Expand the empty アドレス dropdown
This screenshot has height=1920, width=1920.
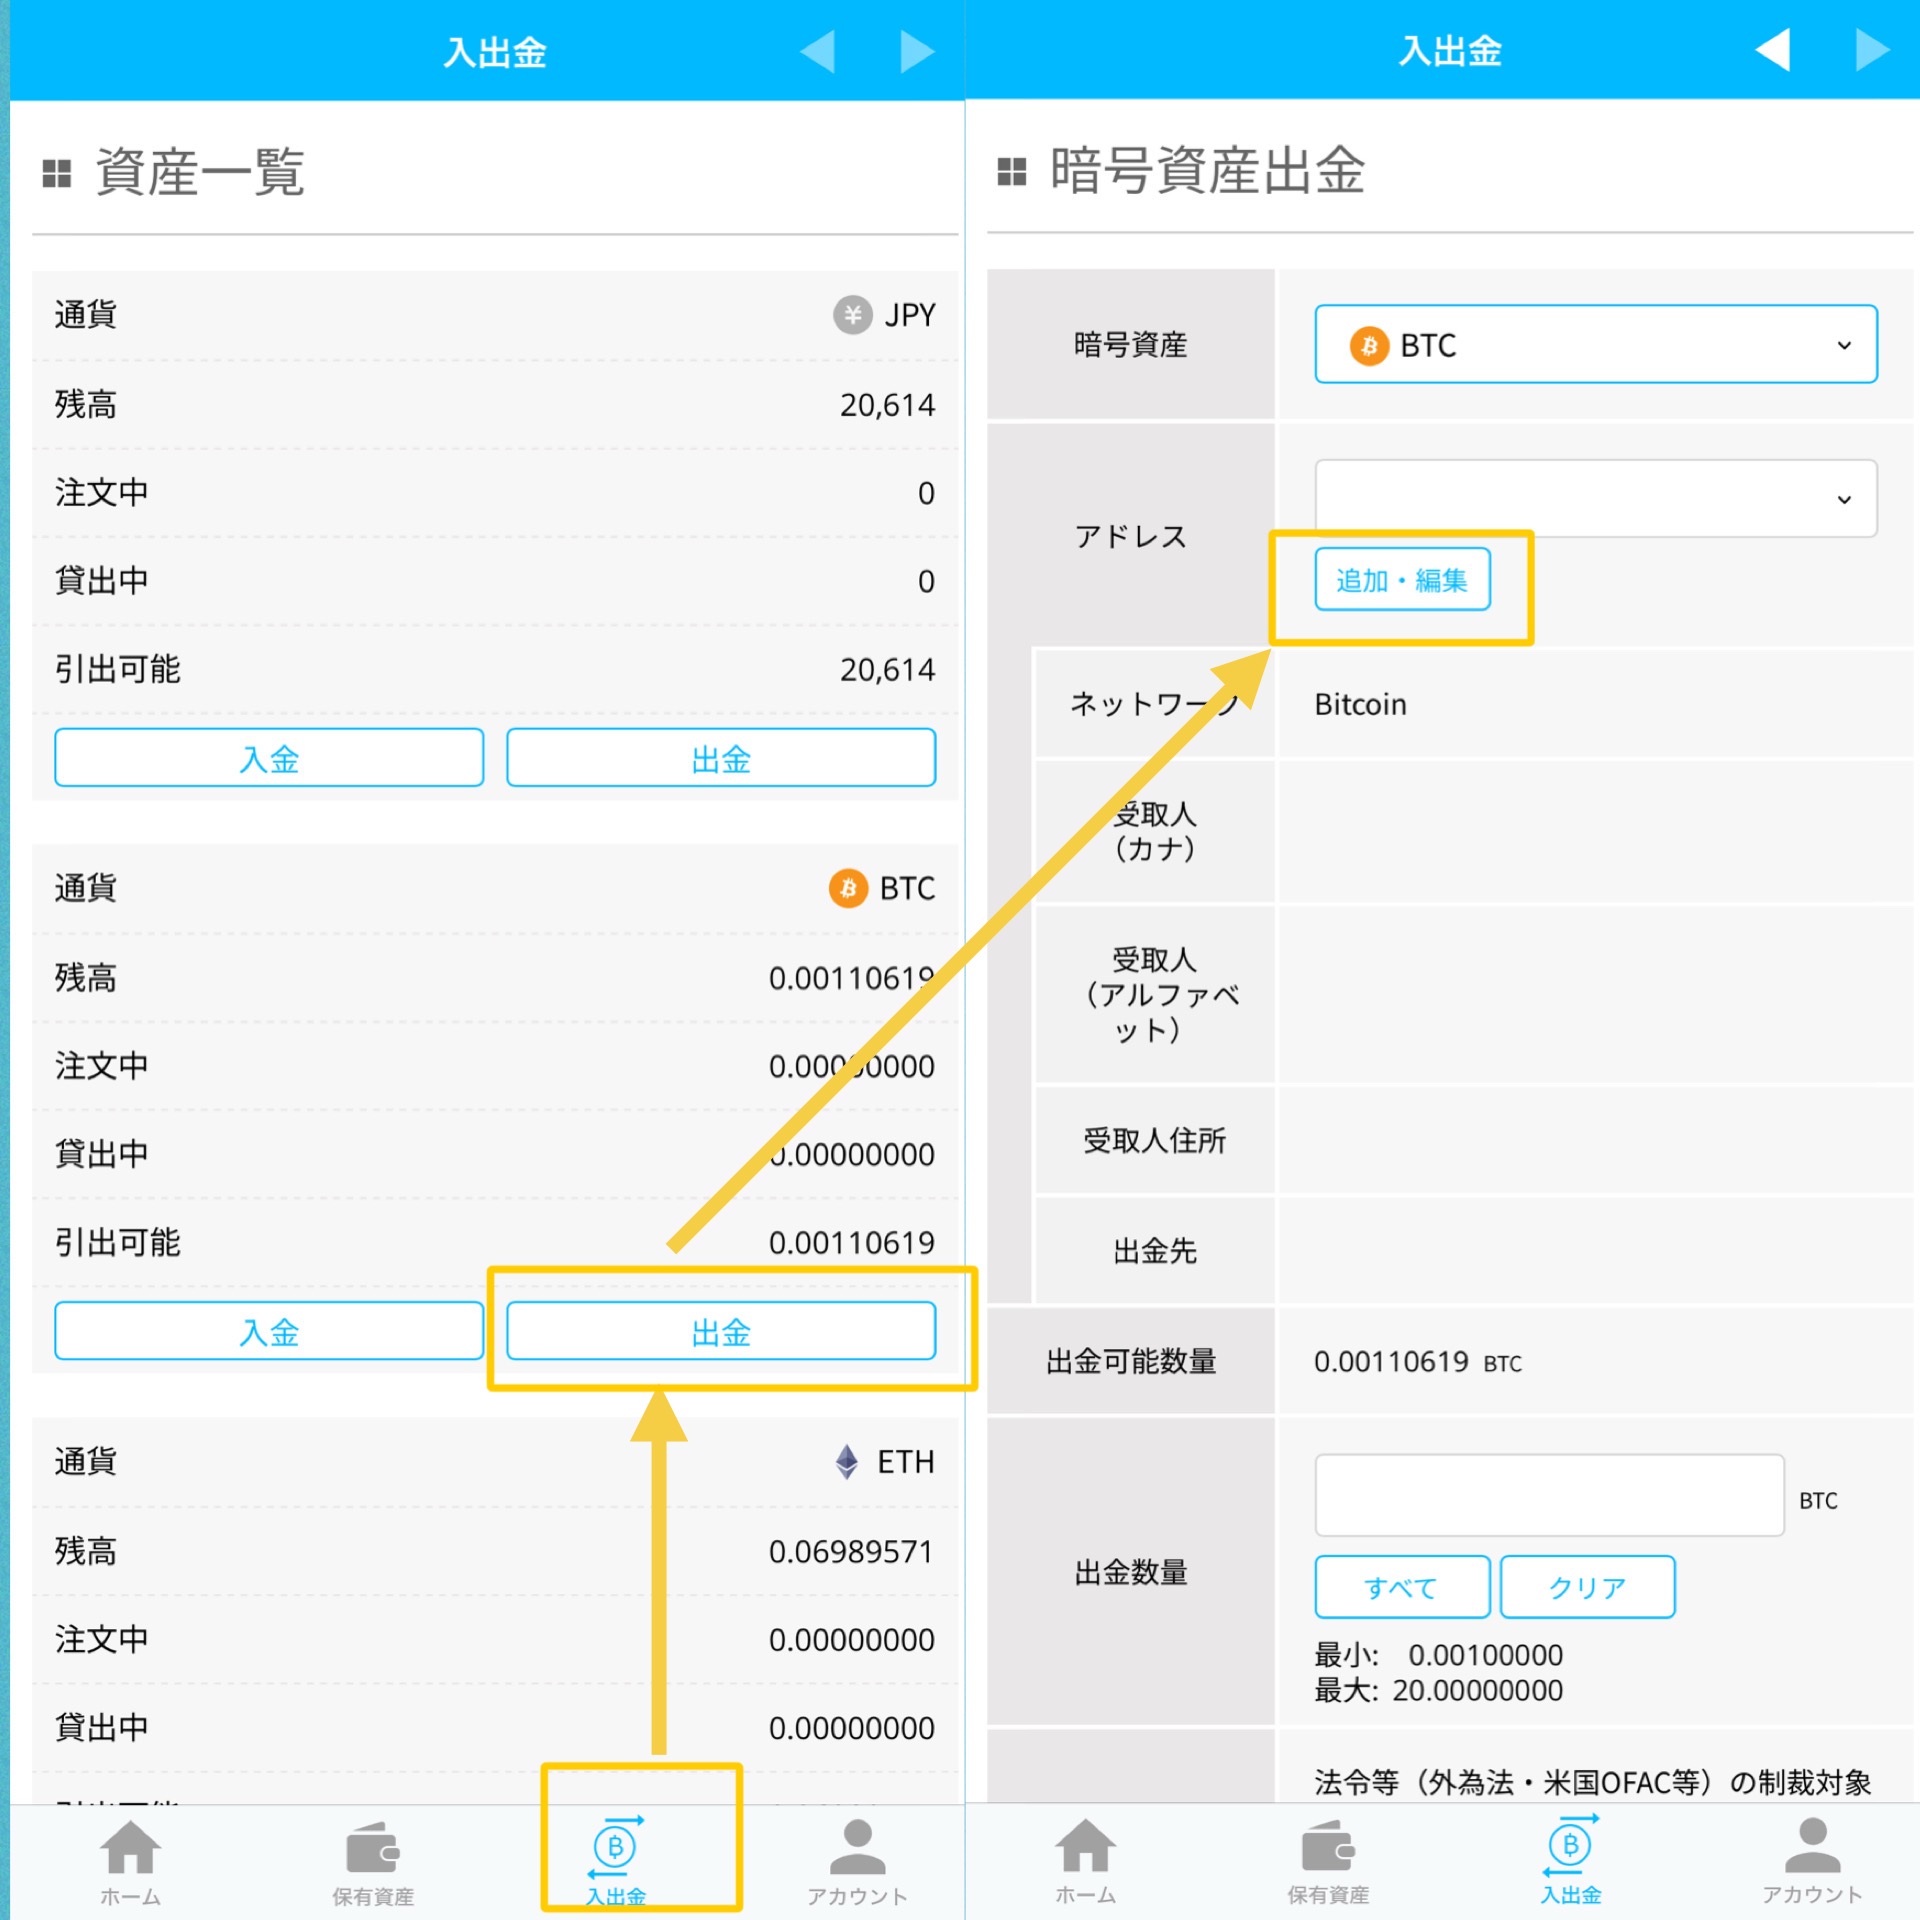(x=1595, y=499)
